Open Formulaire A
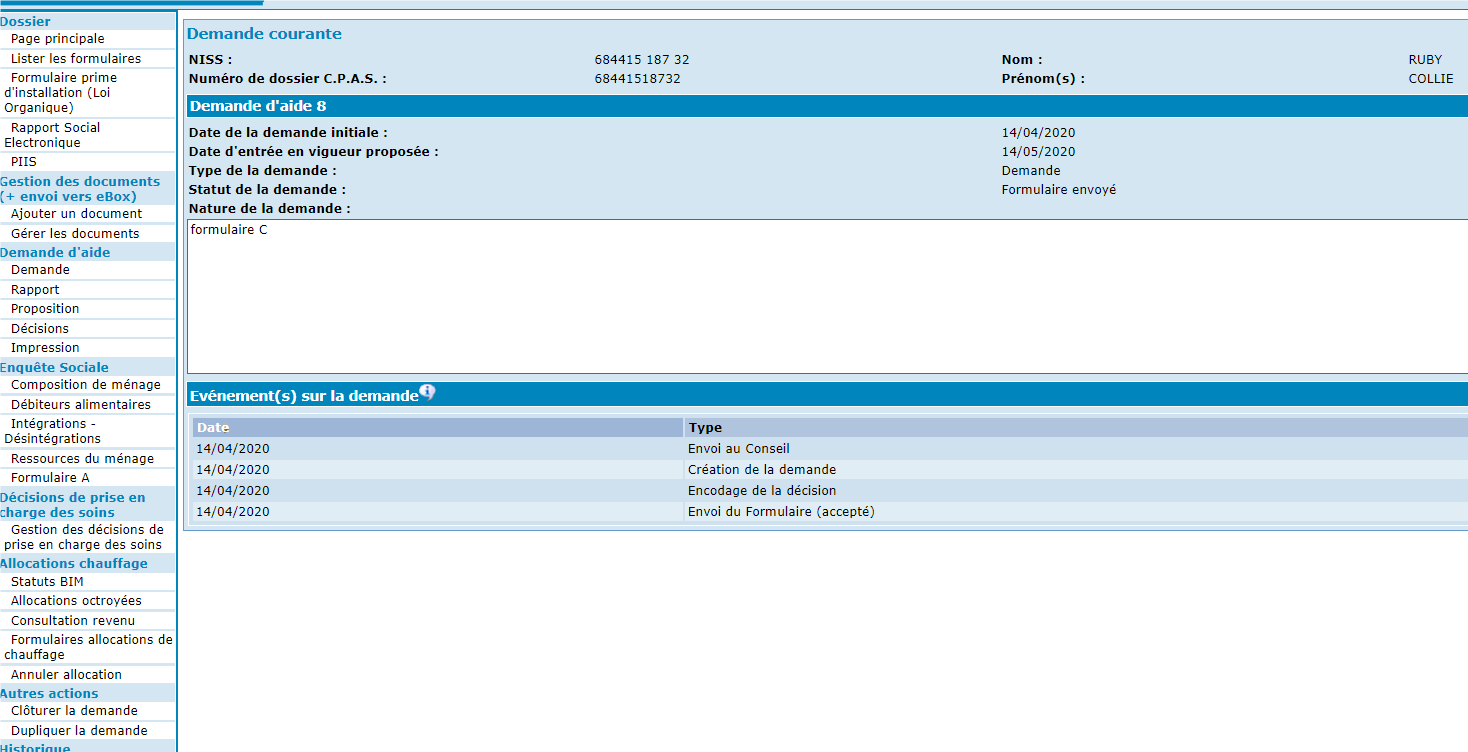This screenshot has width=1468, height=752. coord(50,478)
